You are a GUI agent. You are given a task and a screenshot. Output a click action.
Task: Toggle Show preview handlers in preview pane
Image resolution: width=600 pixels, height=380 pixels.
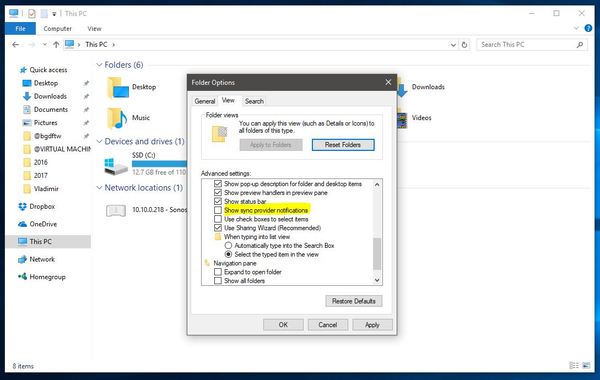click(218, 193)
